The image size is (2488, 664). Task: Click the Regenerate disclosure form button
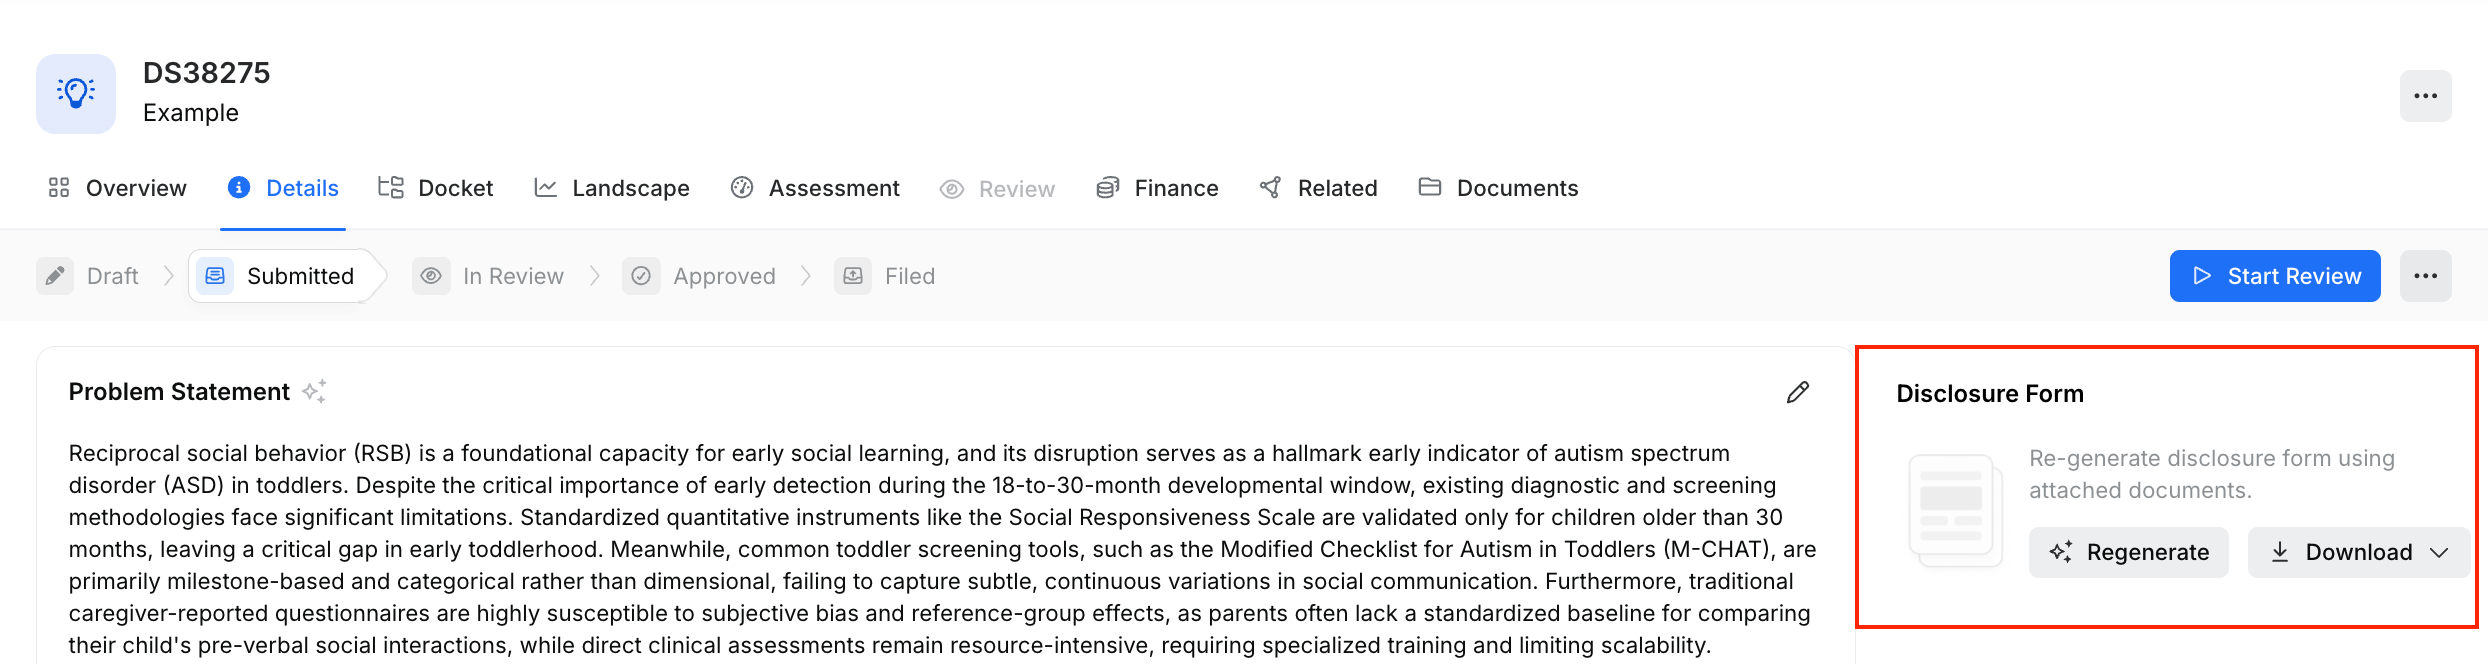point(2129,552)
